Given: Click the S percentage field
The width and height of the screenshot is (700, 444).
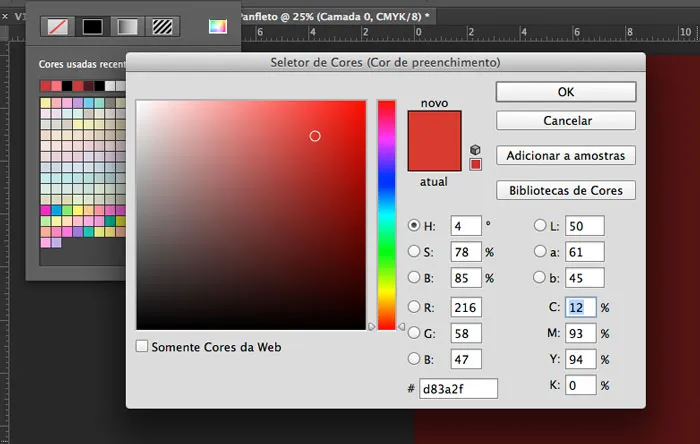Looking at the screenshot, I should [466, 252].
